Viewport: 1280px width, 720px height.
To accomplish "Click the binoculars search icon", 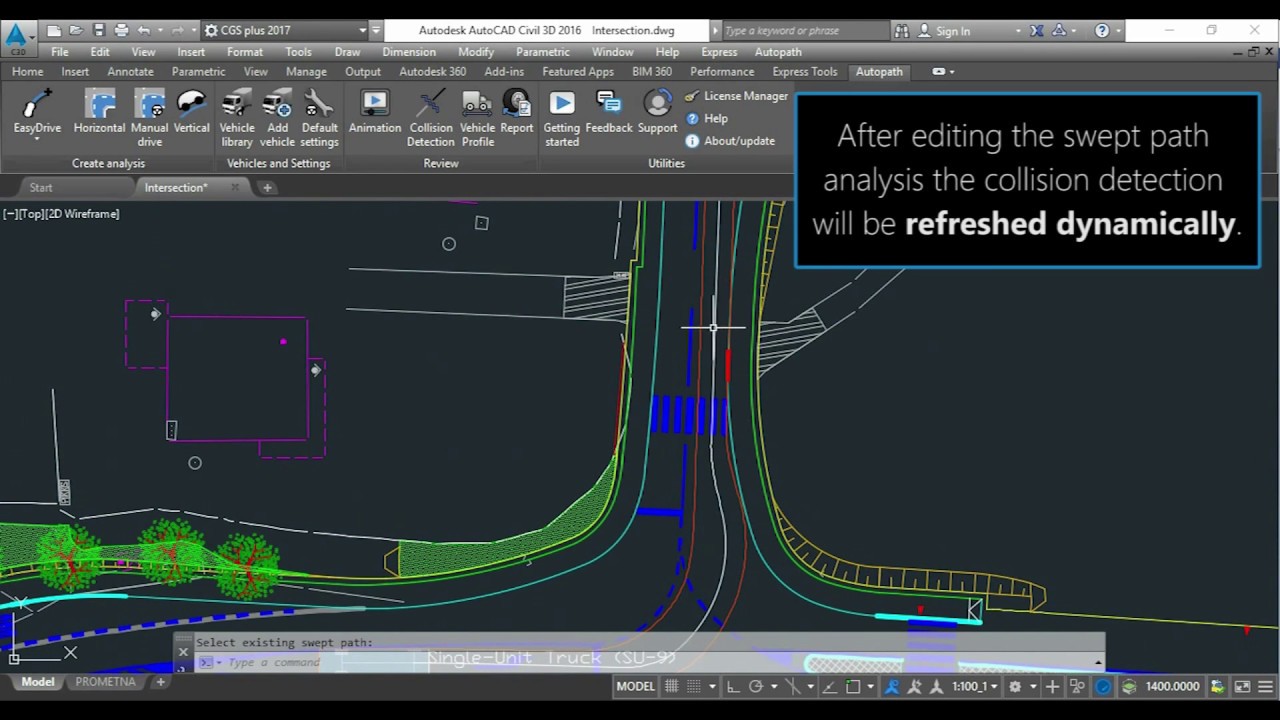I will click(902, 31).
